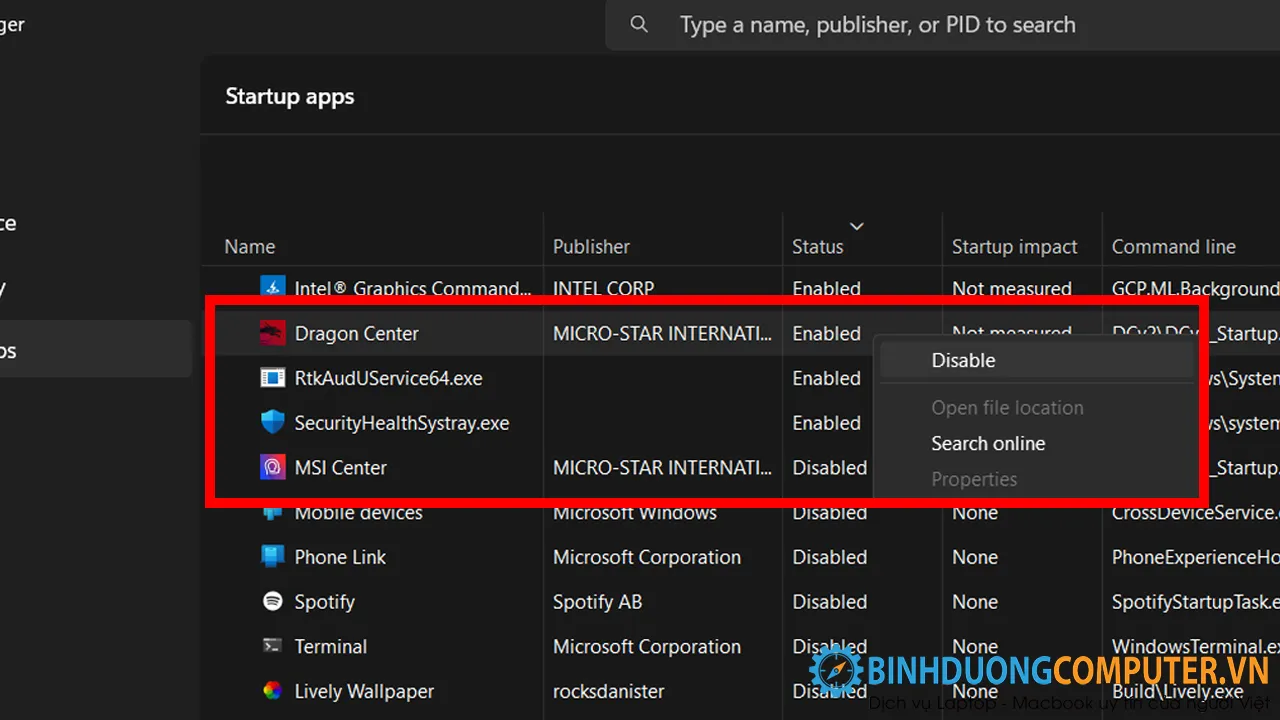Click the Startup impact column header
The image size is (1280, 720).
(x=1014, y=246)
